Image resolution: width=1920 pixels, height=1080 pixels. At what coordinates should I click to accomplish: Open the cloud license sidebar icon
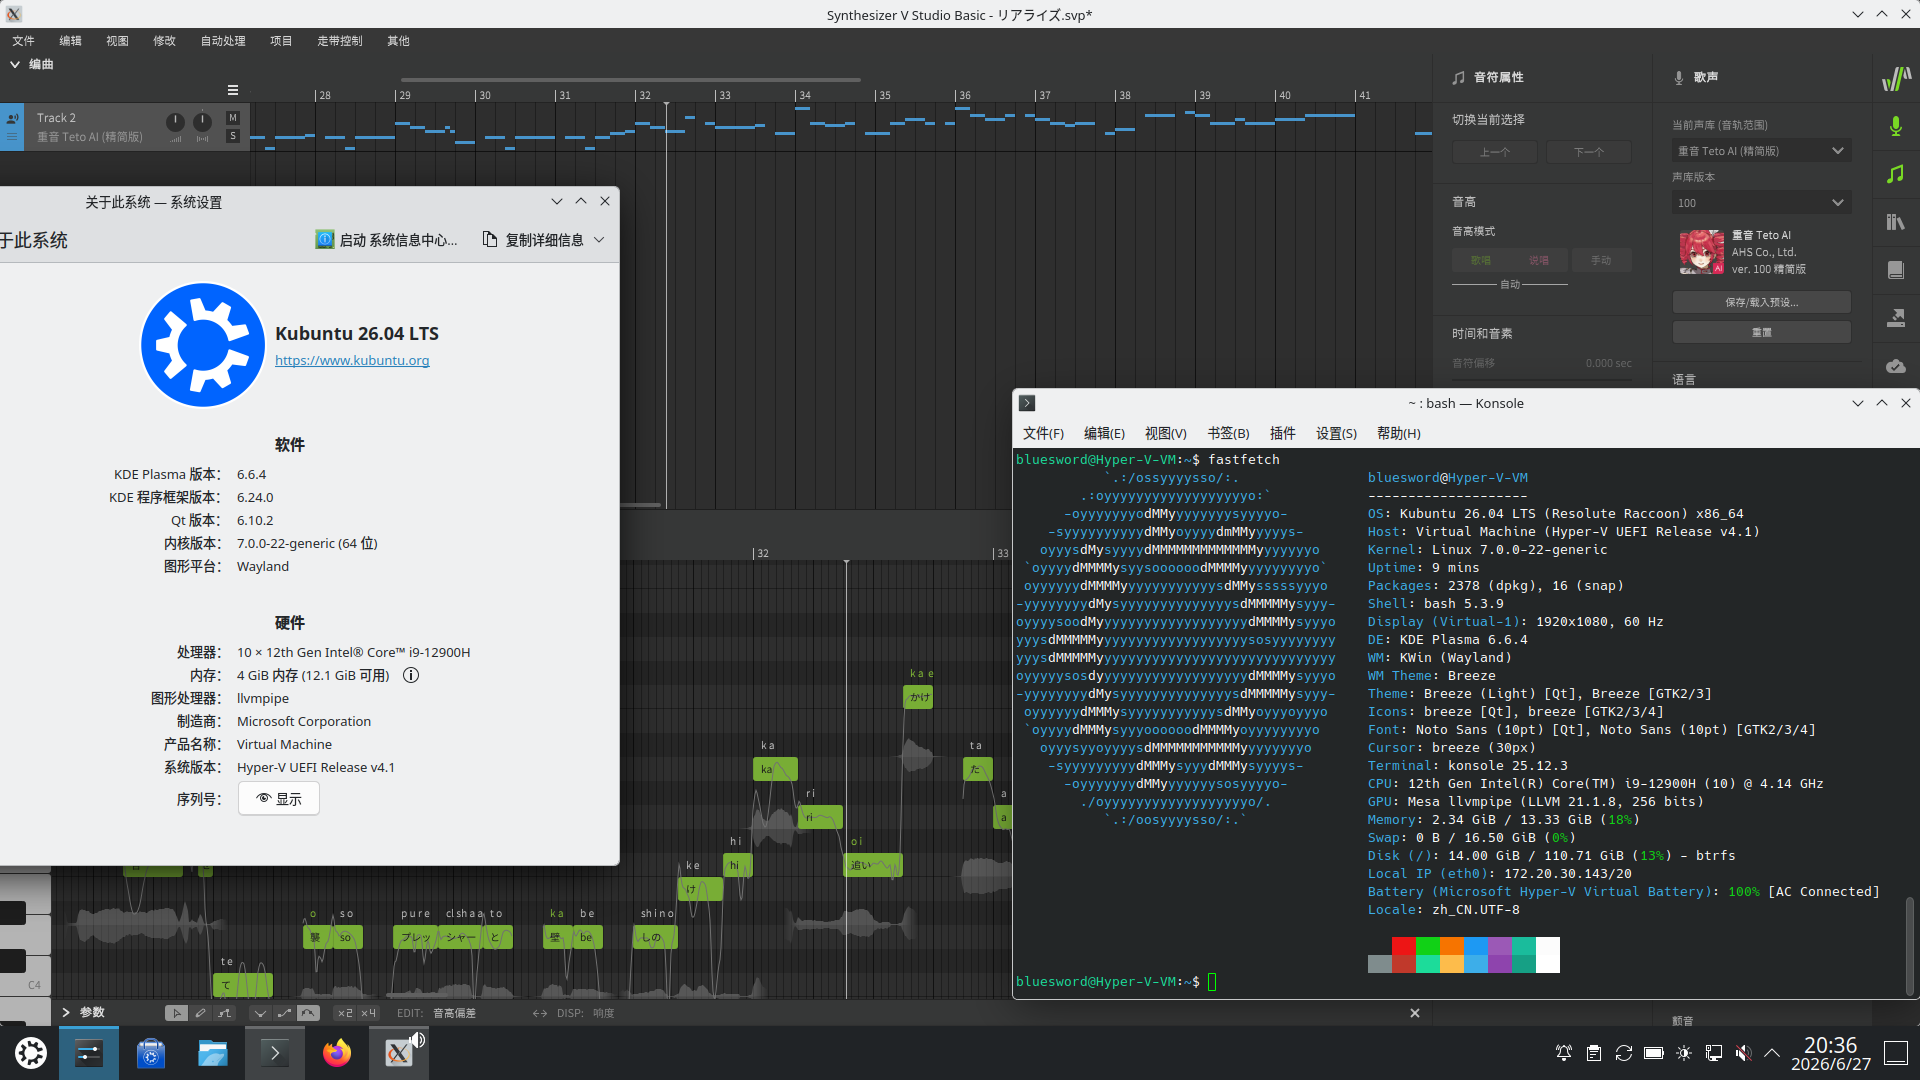(1895, 366)
